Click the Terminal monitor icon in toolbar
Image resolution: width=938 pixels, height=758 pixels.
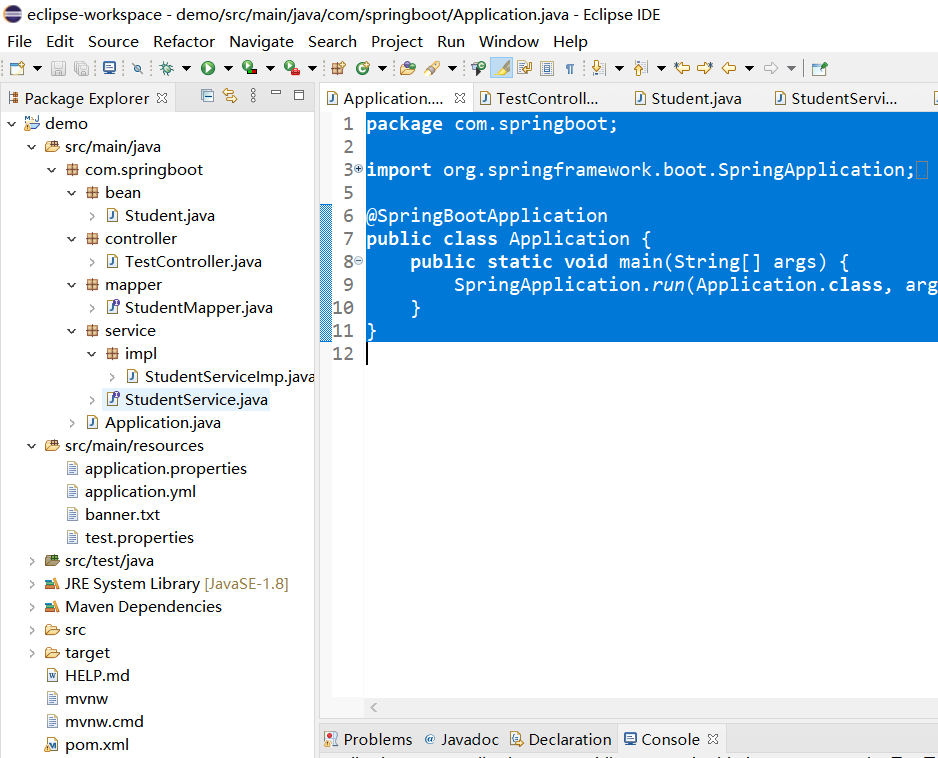tap(110, 68)
